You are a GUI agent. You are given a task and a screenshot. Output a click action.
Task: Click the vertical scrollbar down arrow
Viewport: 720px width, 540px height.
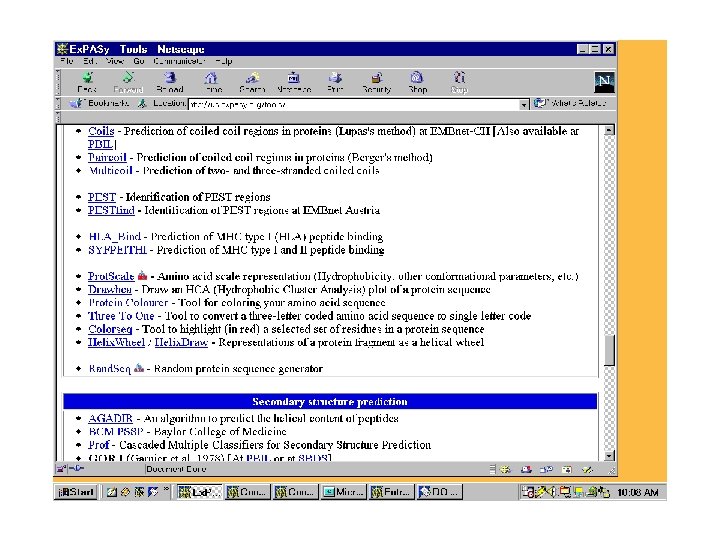[609, 456]
